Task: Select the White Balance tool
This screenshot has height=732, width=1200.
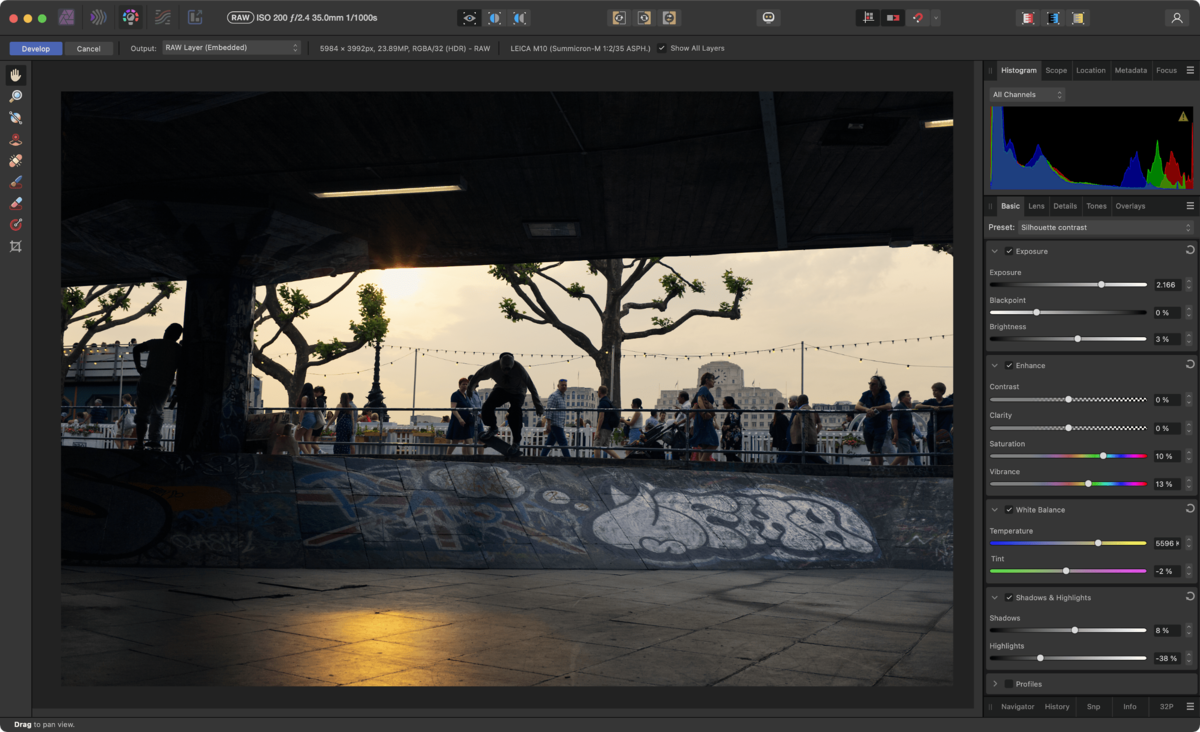Action: pos(15,118)
